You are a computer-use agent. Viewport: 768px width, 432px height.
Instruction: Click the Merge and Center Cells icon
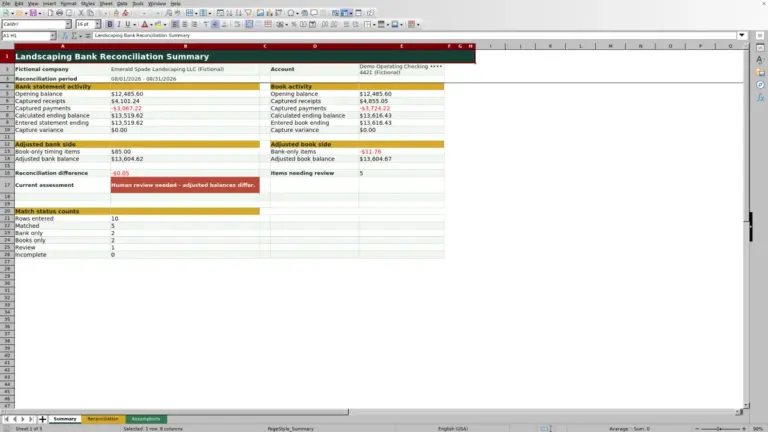(x=249, y=24)
